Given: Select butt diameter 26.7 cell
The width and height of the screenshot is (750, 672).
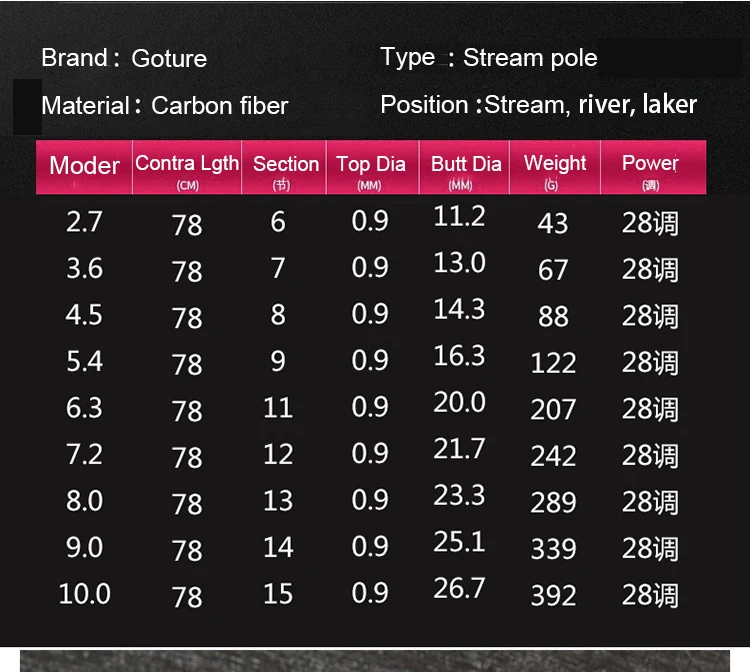Looking at the screenshot, I should [459, 588].
